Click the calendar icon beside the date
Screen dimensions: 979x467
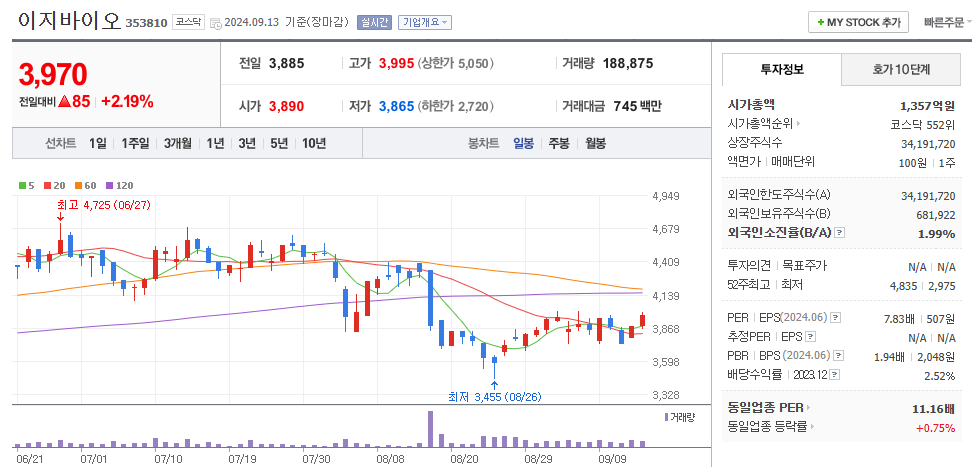[215, 23]
